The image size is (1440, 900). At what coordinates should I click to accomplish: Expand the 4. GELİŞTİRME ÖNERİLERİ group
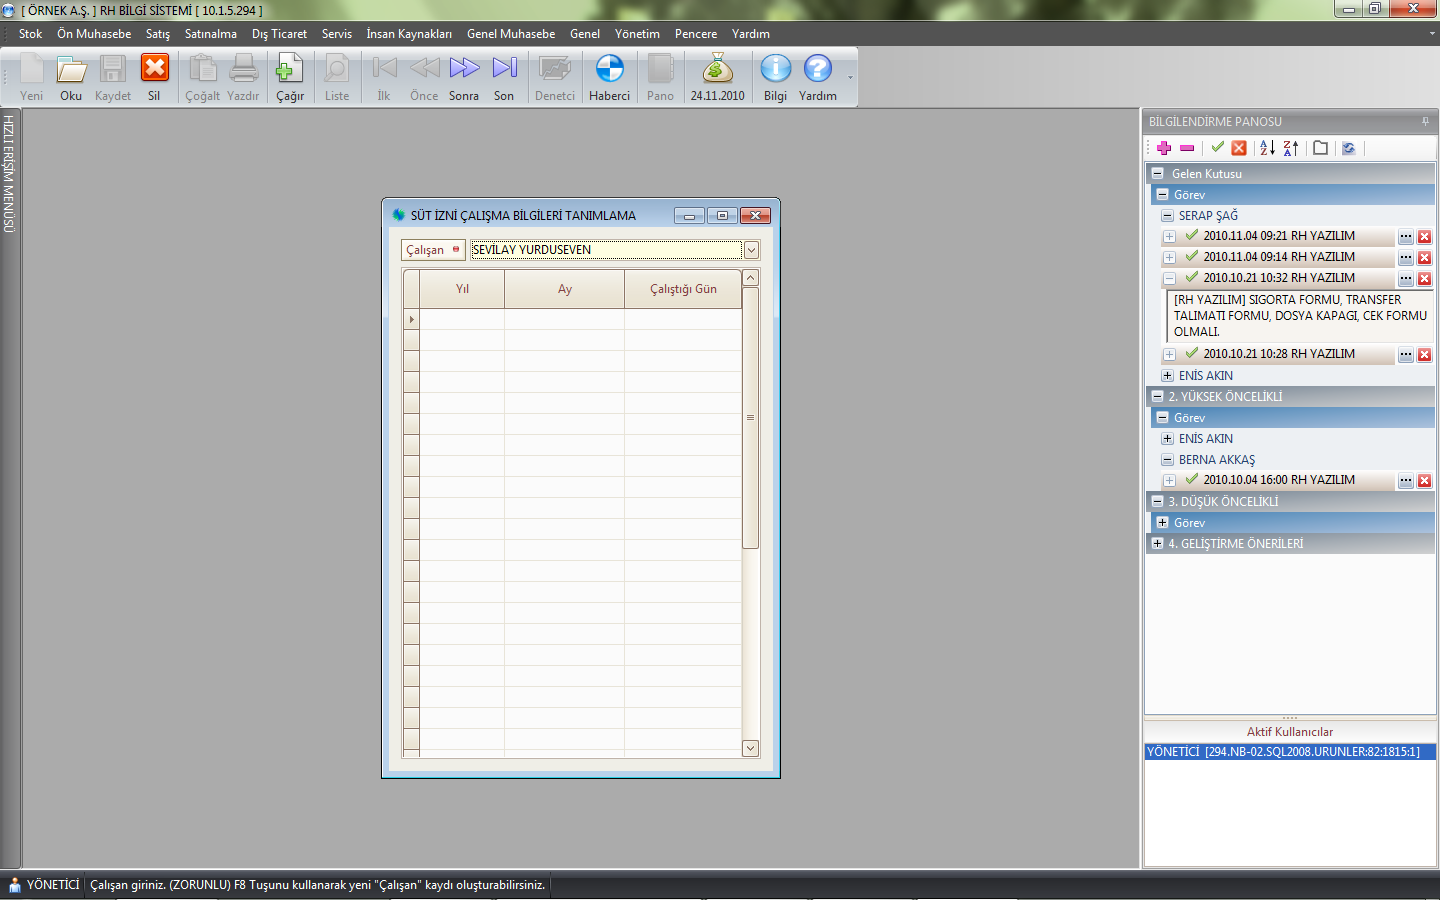[1157, 544]
